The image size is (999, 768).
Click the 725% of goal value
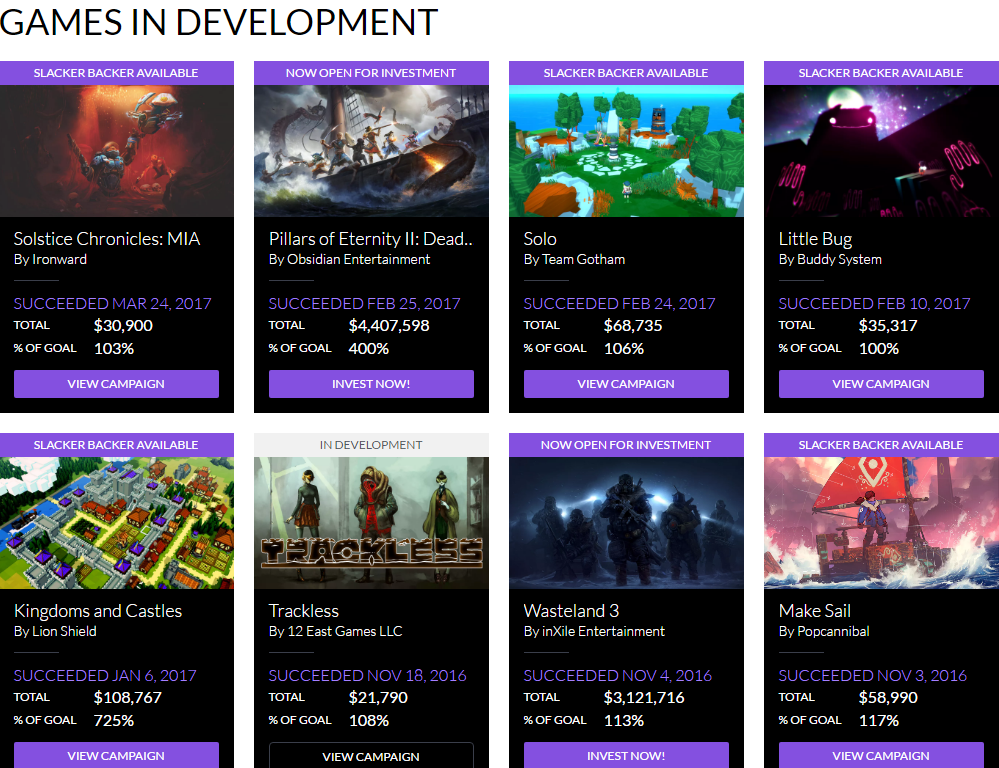(114, 721)
